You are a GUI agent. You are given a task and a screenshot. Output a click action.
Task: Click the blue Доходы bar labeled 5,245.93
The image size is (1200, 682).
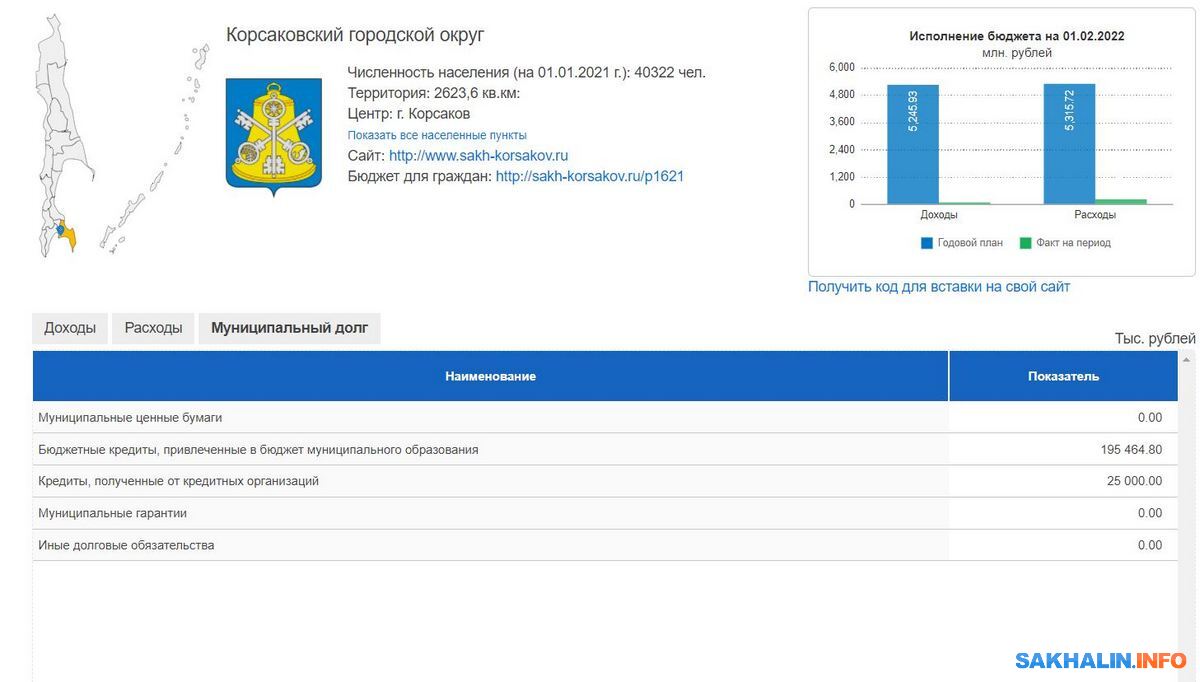coord(912,144)
